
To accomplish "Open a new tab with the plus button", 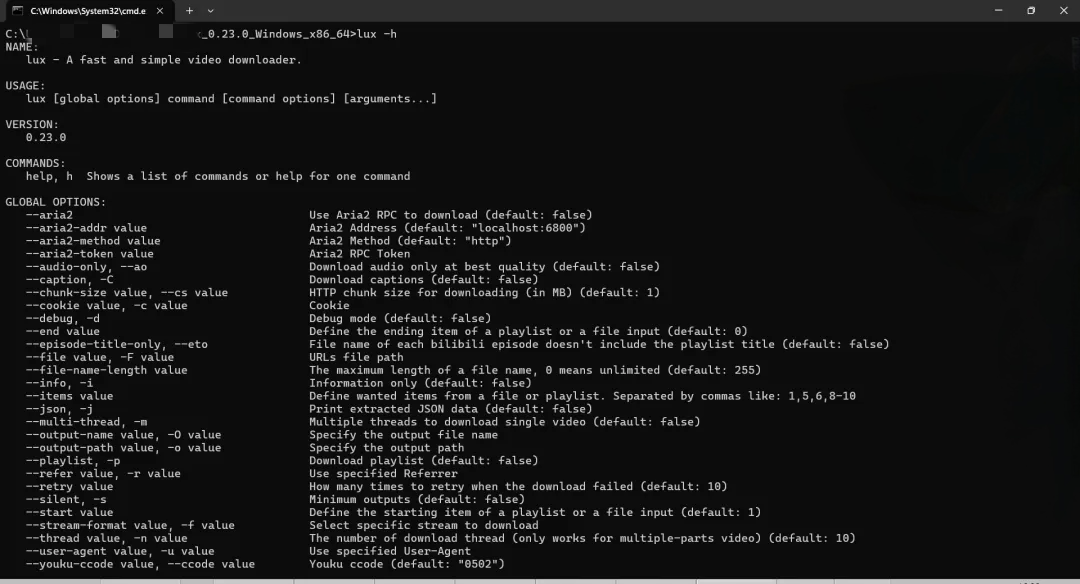I will pos(189,10).
